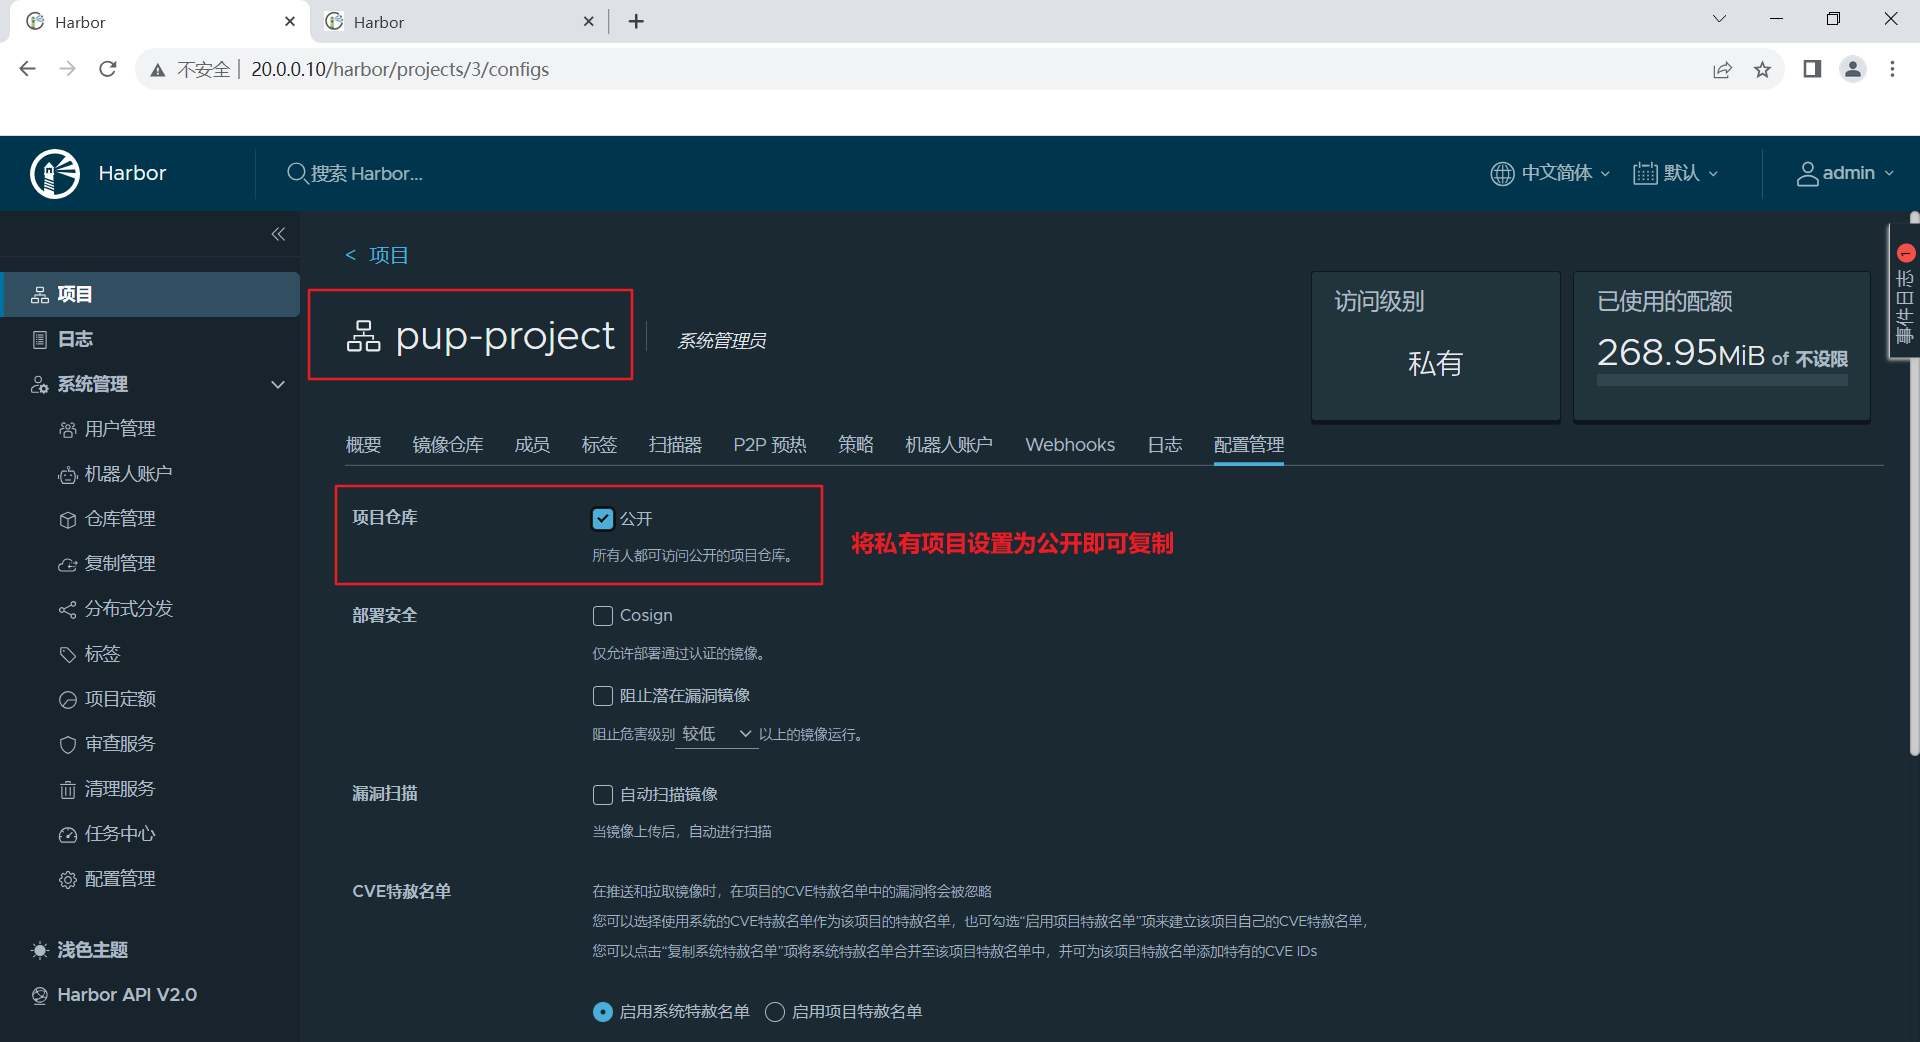Enable the Cosign checkbox

[603, 615]
